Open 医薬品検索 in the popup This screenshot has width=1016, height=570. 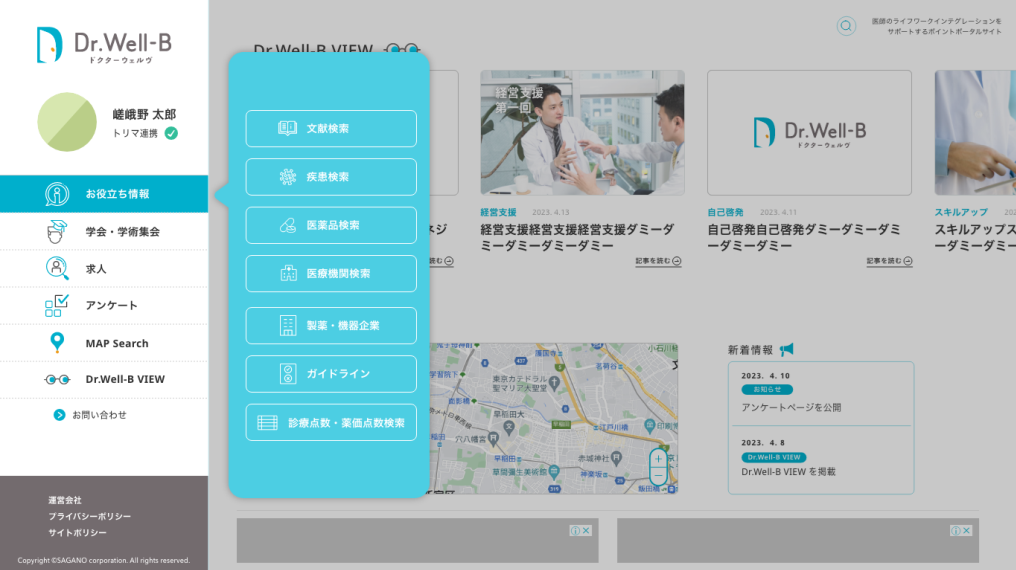(x=331, y=225)
